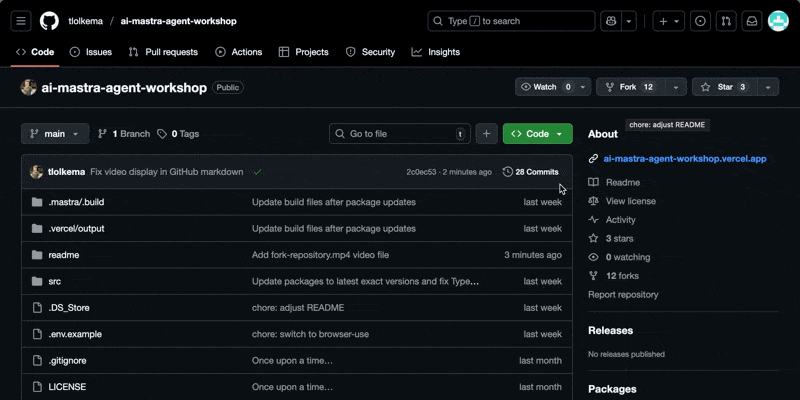
Task: Switch to the Security tab
Action: [x=370, y=52]
